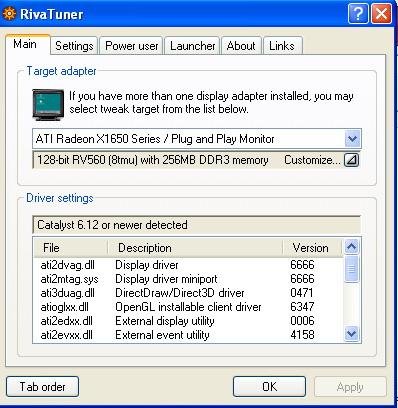Go to the About tab
Viewport: 398px width, 408px height.
tap(241, 46)
